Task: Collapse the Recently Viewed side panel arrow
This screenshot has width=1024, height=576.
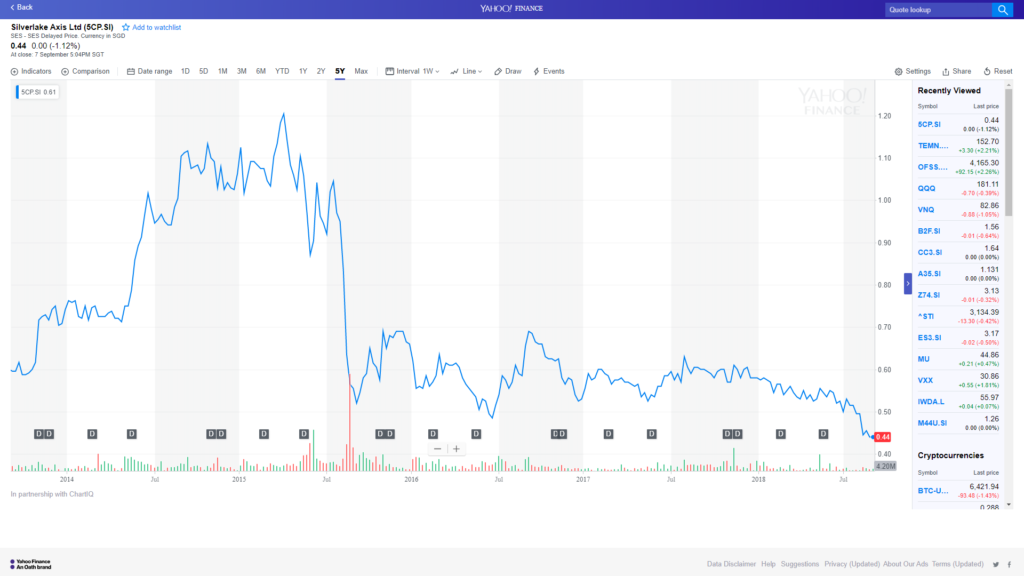Action: (908, 283)
